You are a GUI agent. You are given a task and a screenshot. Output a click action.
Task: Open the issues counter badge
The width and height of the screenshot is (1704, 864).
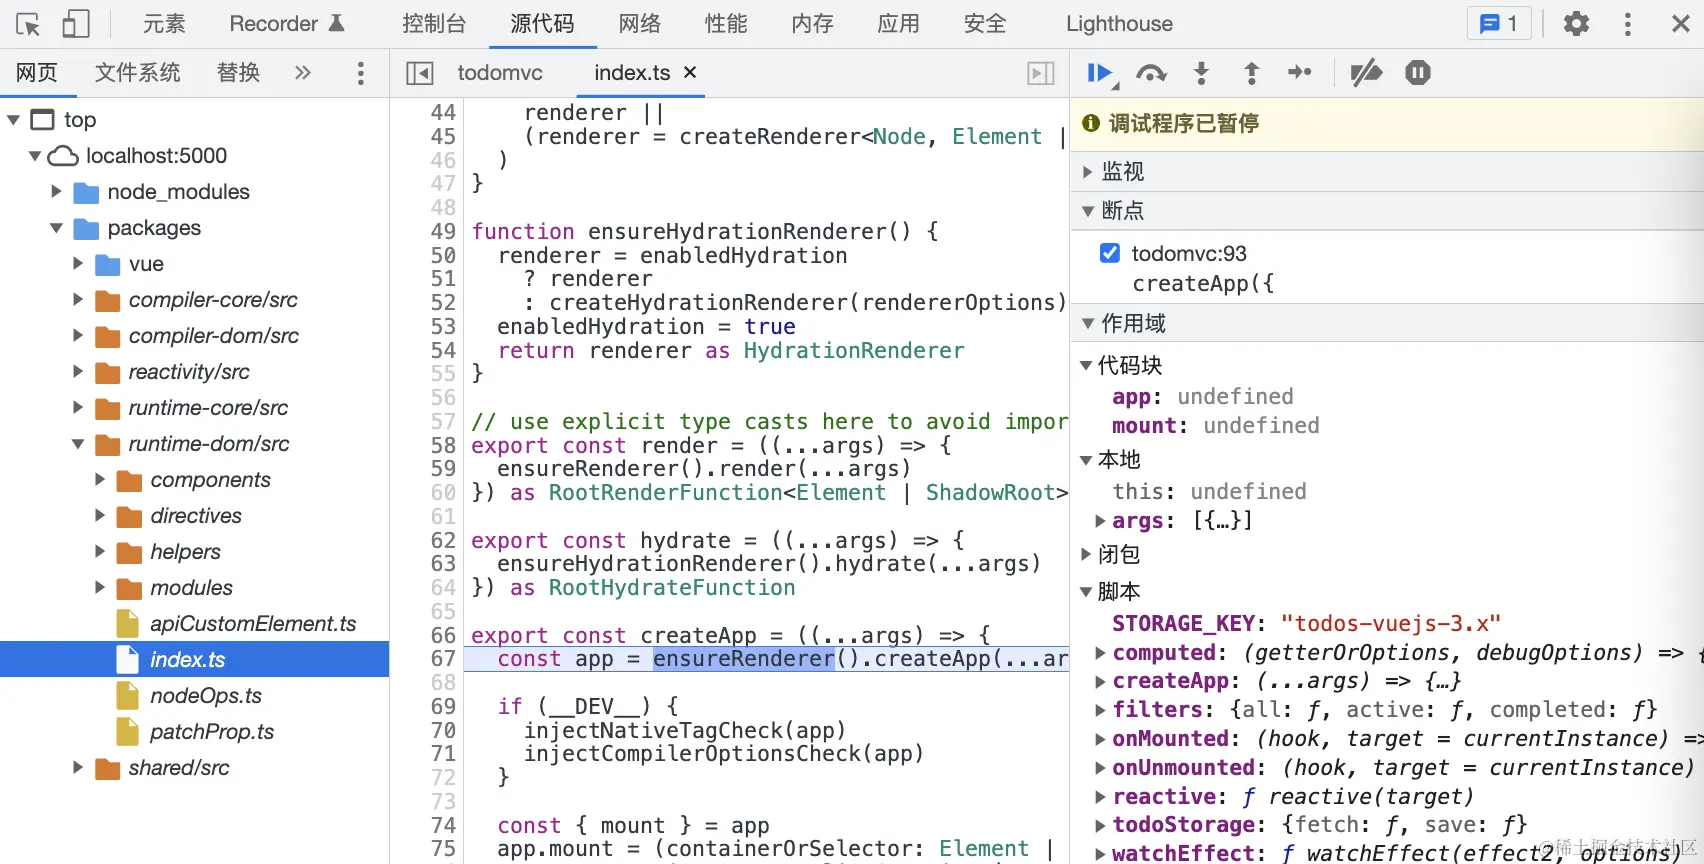1499,24
